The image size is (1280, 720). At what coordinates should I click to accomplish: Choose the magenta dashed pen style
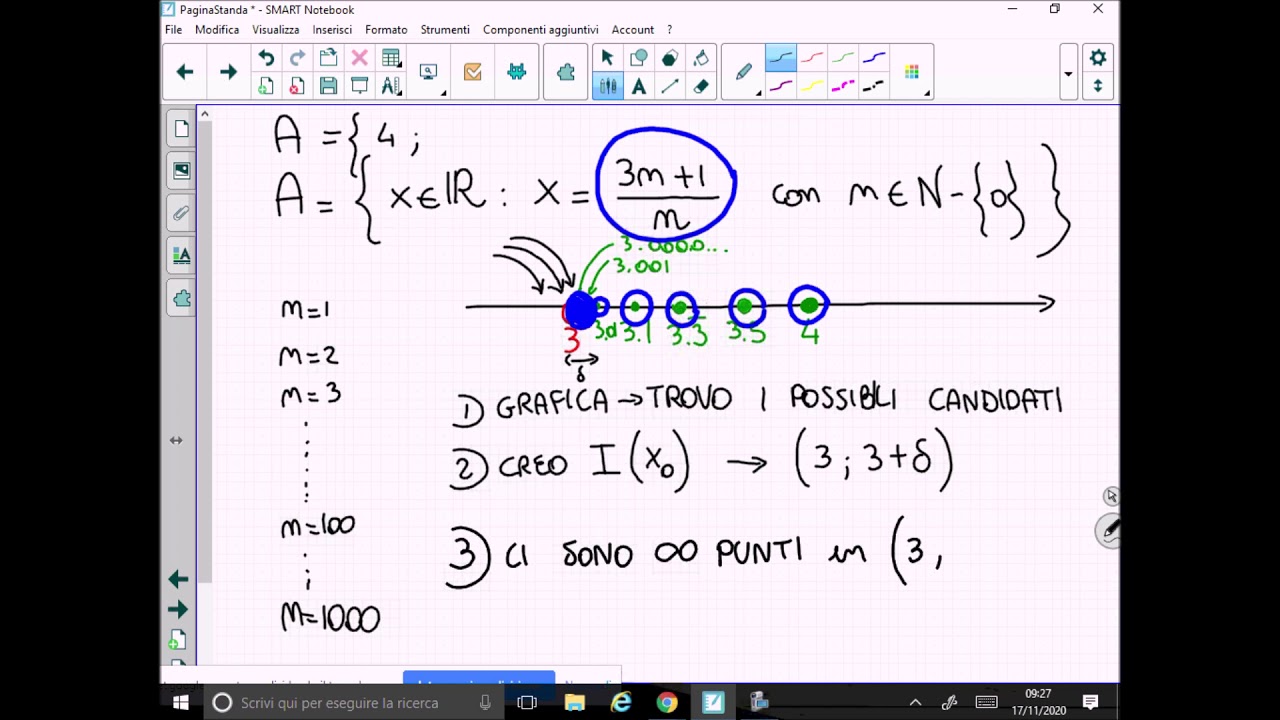click(x=843, y=87)
